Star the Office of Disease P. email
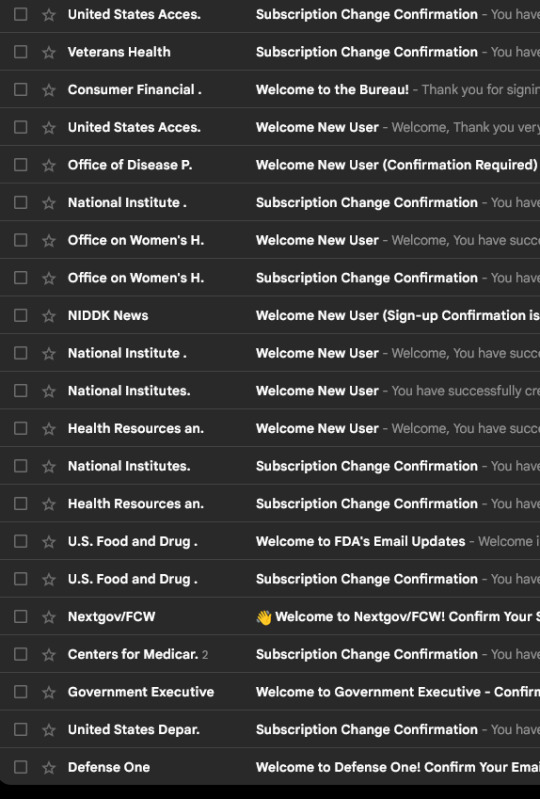This screenshot has width=540, height=799. [49, 166]
